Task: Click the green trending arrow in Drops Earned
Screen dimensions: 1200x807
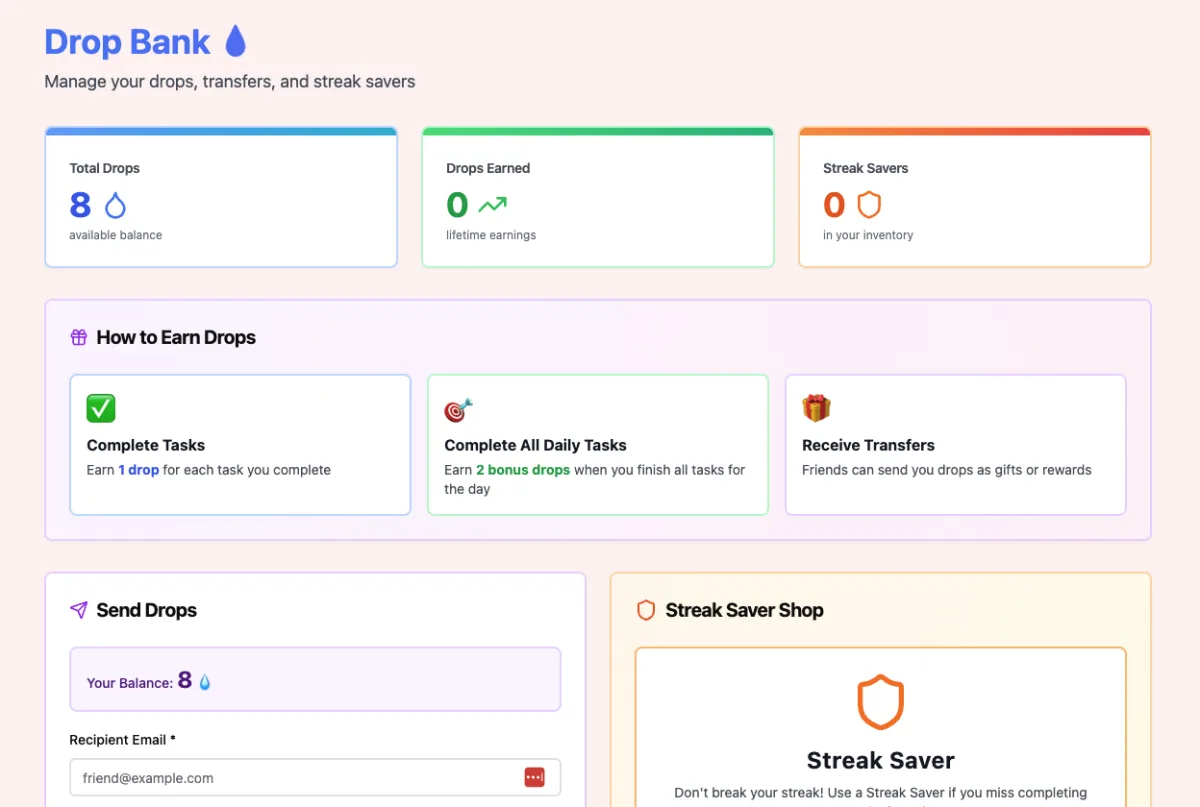Action: (492, 205)
